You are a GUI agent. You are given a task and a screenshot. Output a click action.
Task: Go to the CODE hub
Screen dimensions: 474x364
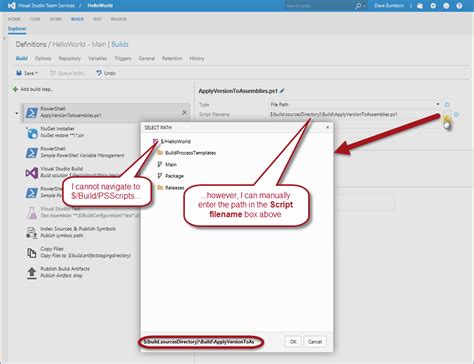tap(35, 19)
